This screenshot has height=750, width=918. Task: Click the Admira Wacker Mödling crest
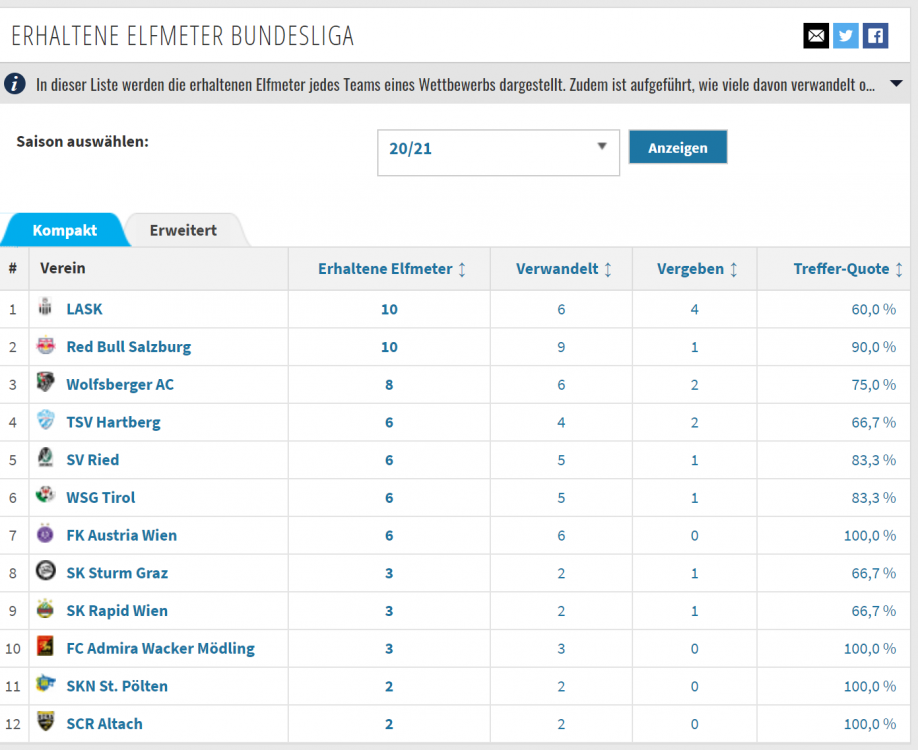pyautogui.click(x=45, y=646)
